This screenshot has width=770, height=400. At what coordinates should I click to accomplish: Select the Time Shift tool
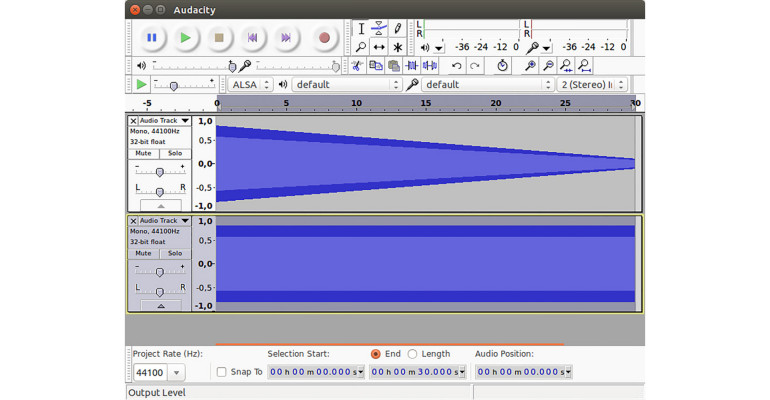click(x=379, y=47)
